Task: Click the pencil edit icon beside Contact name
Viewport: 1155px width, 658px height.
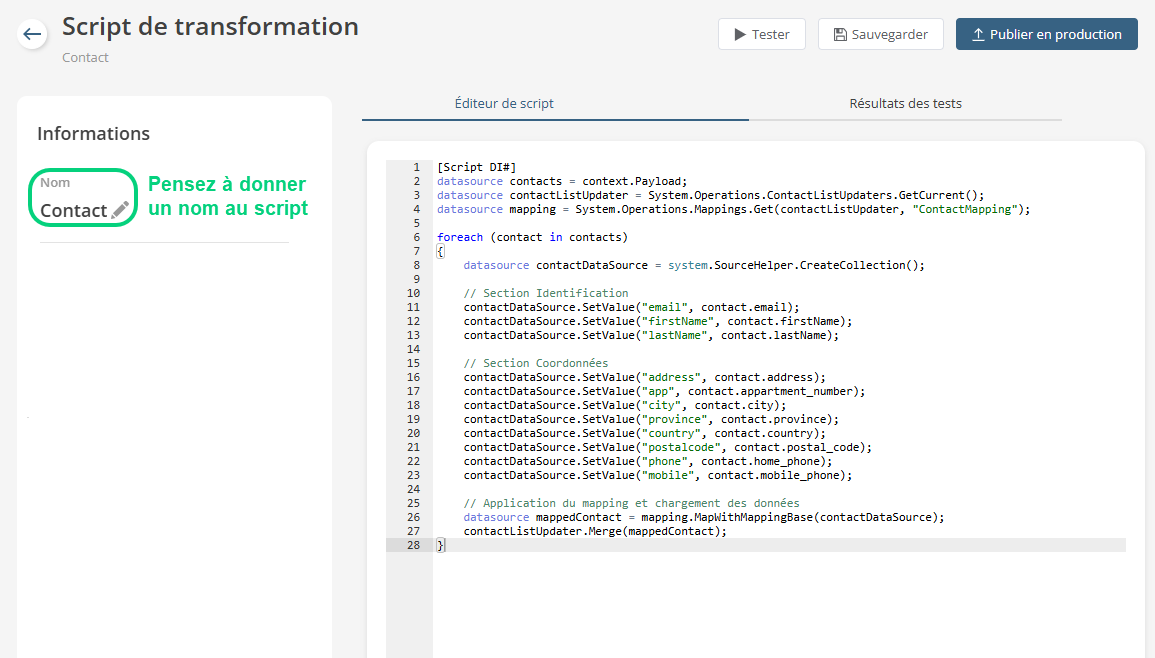Action: click(120, 210)
